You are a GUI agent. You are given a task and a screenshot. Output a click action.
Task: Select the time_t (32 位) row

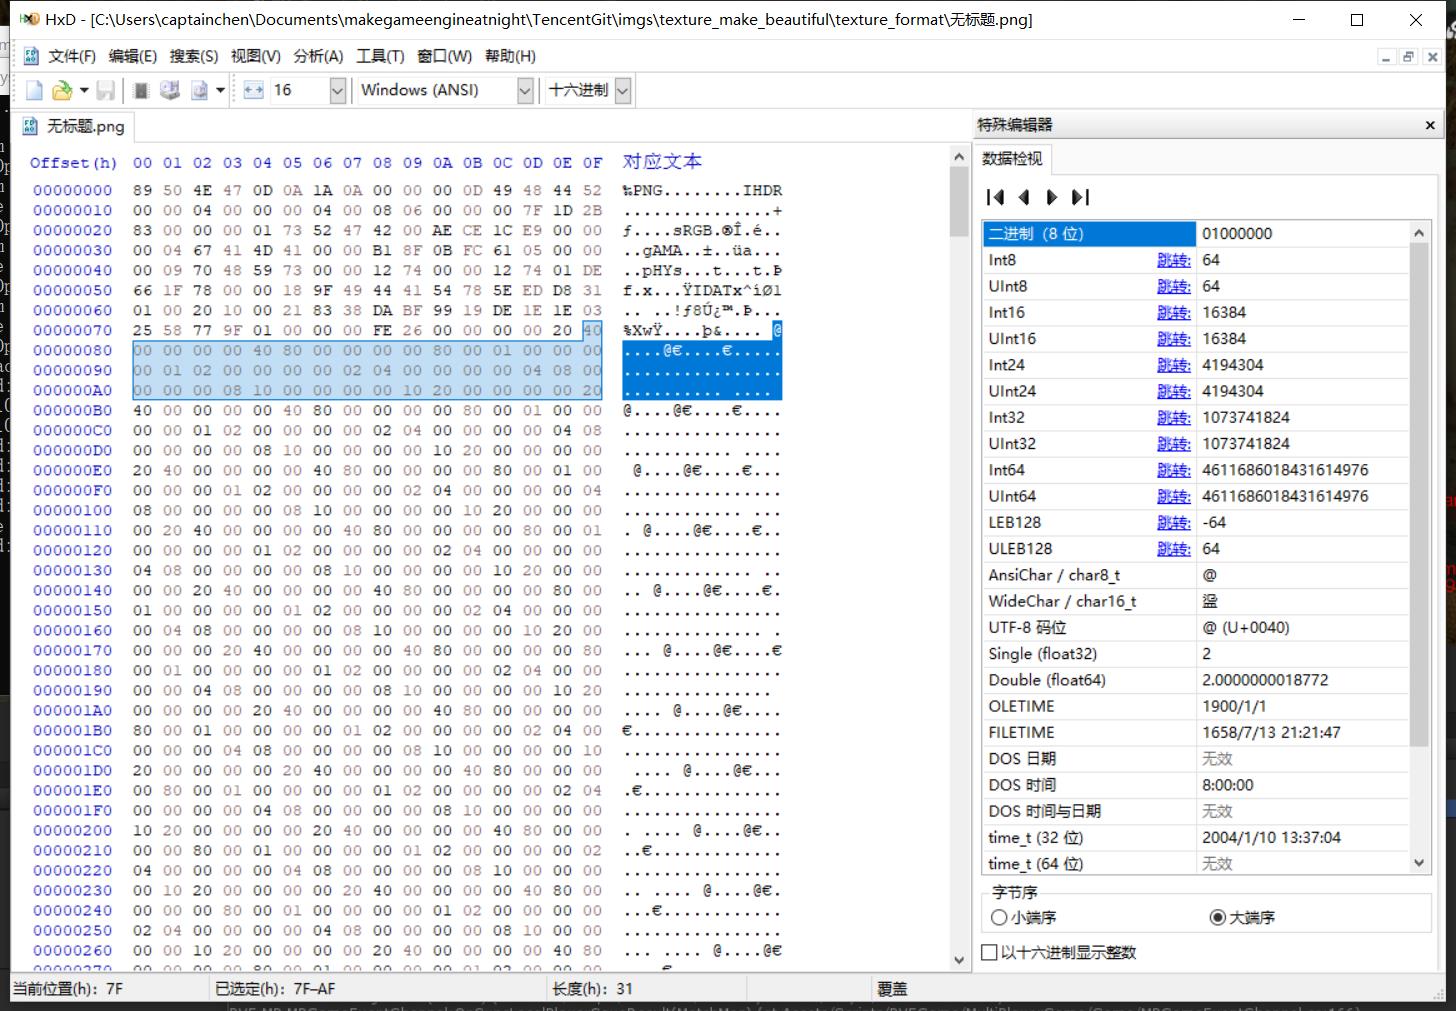pyautogui.click(x=1196, y=837)
